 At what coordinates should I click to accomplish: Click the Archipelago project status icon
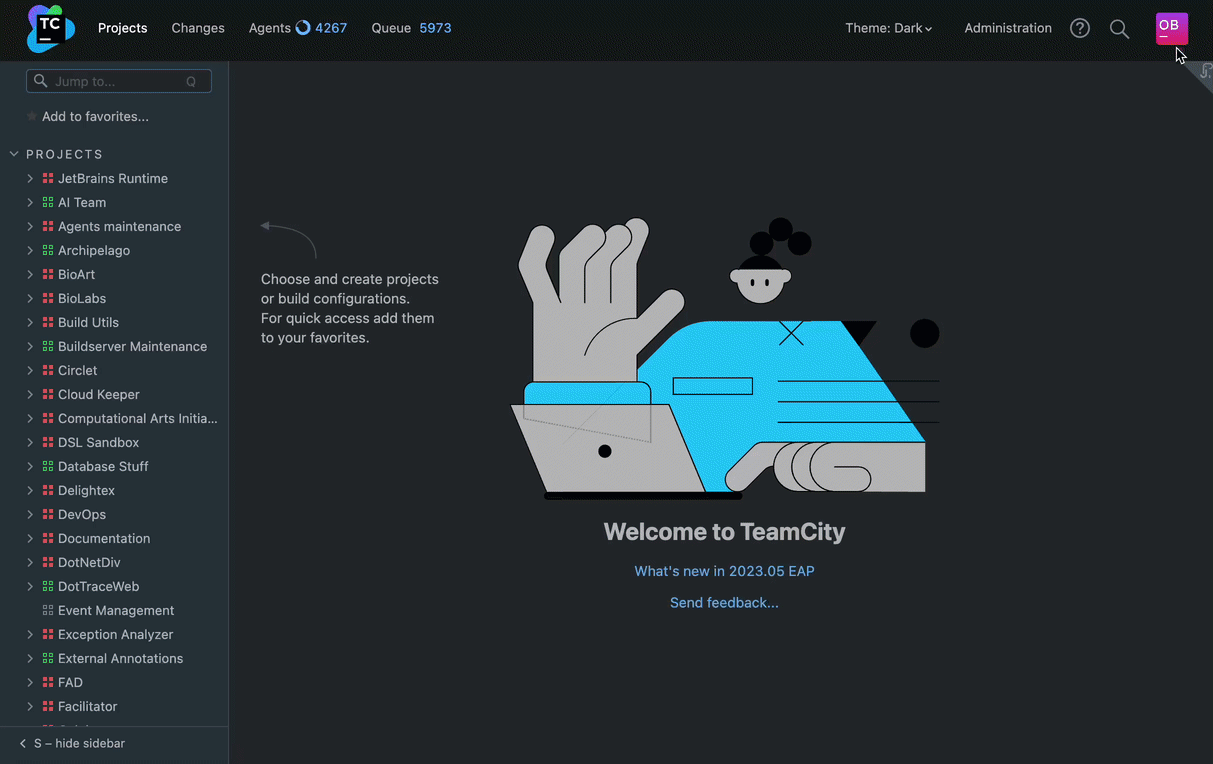tap(48, 251)
